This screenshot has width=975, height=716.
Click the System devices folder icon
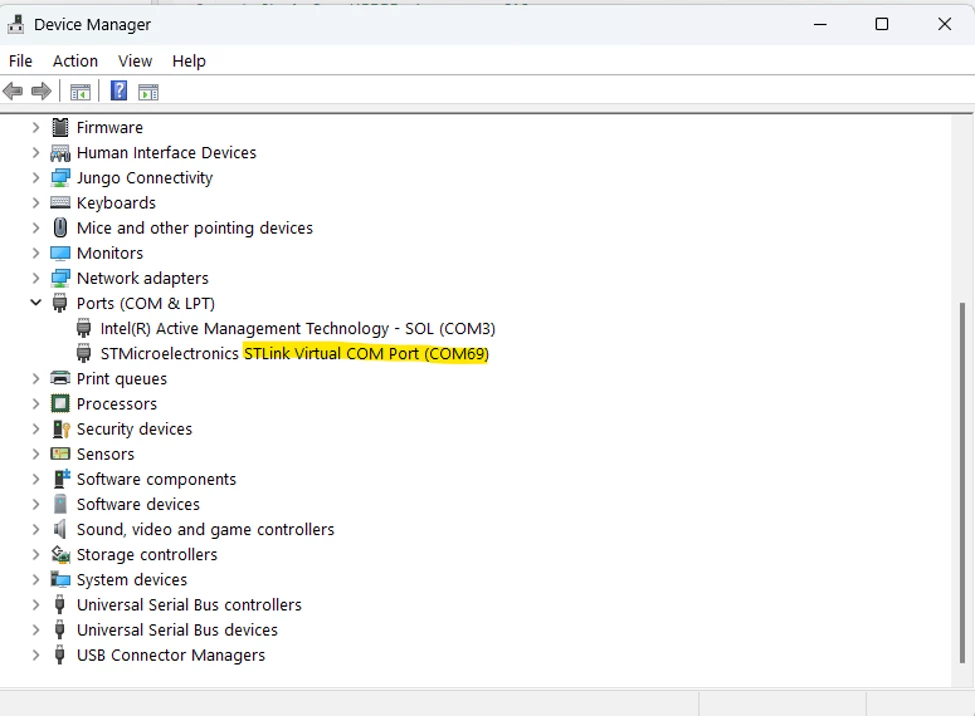click(x=60, y=579)
